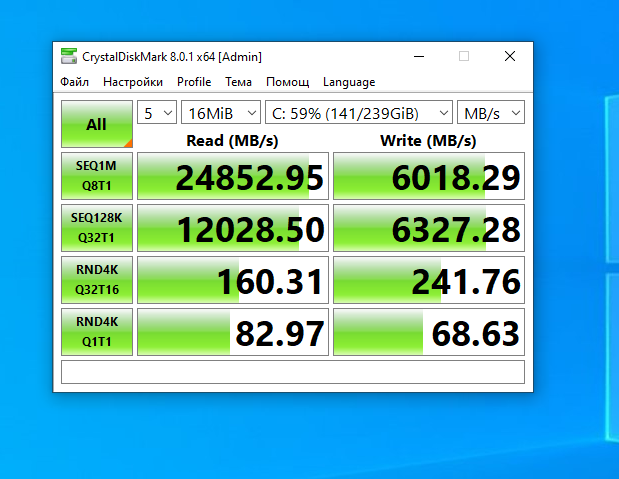Run the RND4K Q32T16 test

(x=97, y=280)
